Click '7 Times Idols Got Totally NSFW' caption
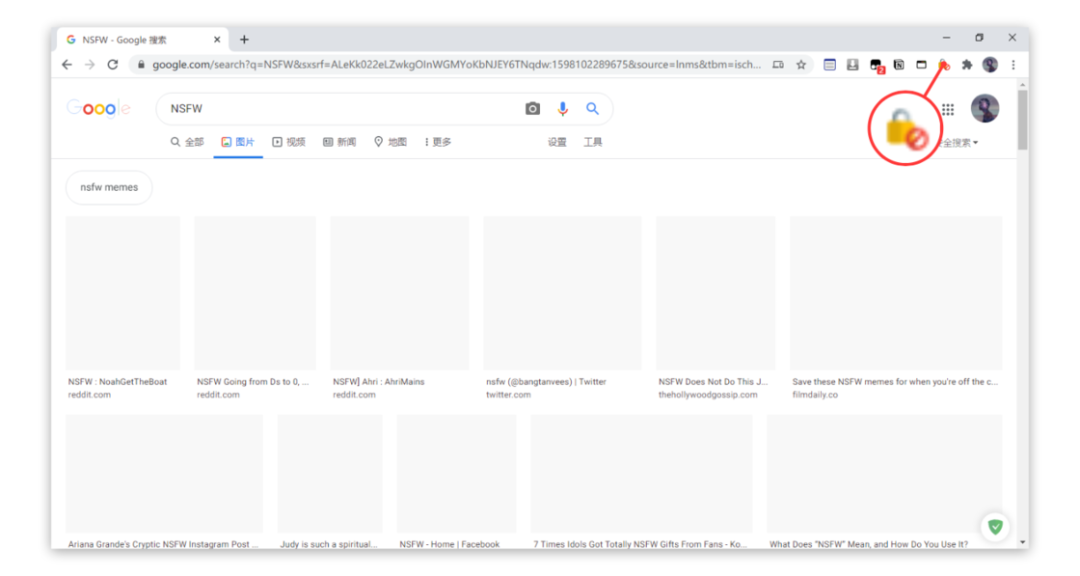The image size is (1080, 576). [640, 544]
